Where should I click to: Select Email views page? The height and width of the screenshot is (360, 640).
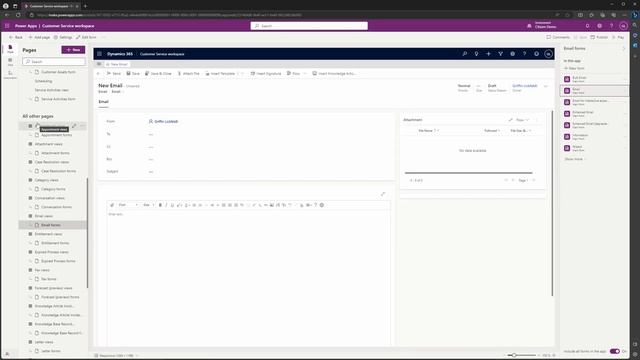pyautogui.click(x=43, y=216)
